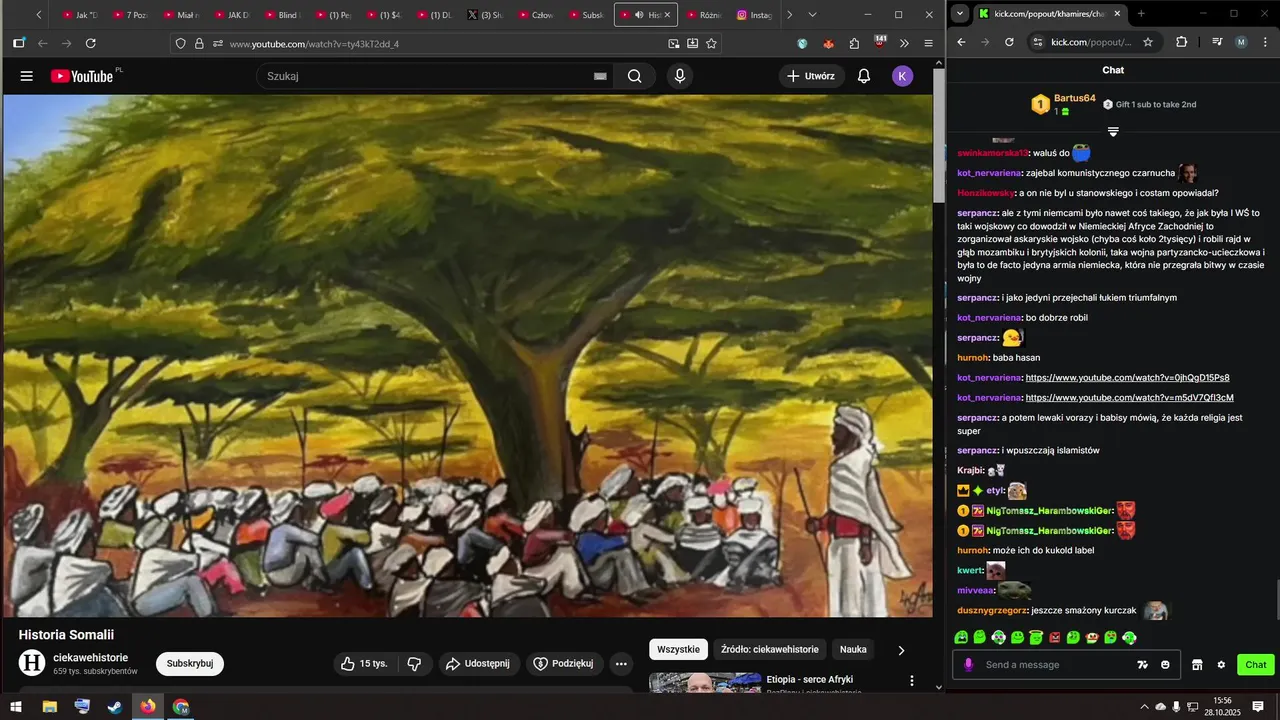Bookmark the Kick popout page star

(1148, 42)
